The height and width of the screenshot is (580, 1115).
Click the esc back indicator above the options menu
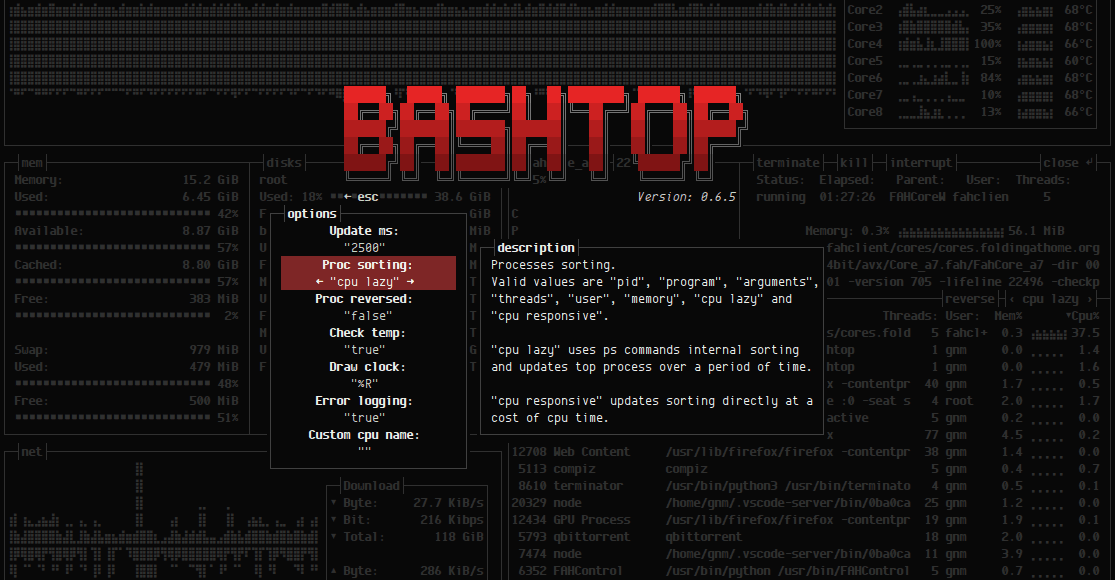point(360,196)
